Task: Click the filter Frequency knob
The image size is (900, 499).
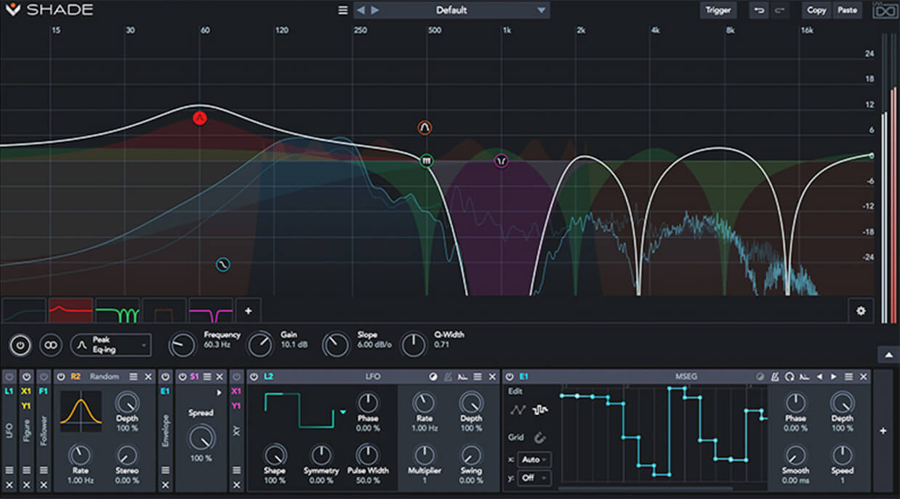Action: click(x=182, y=345)
